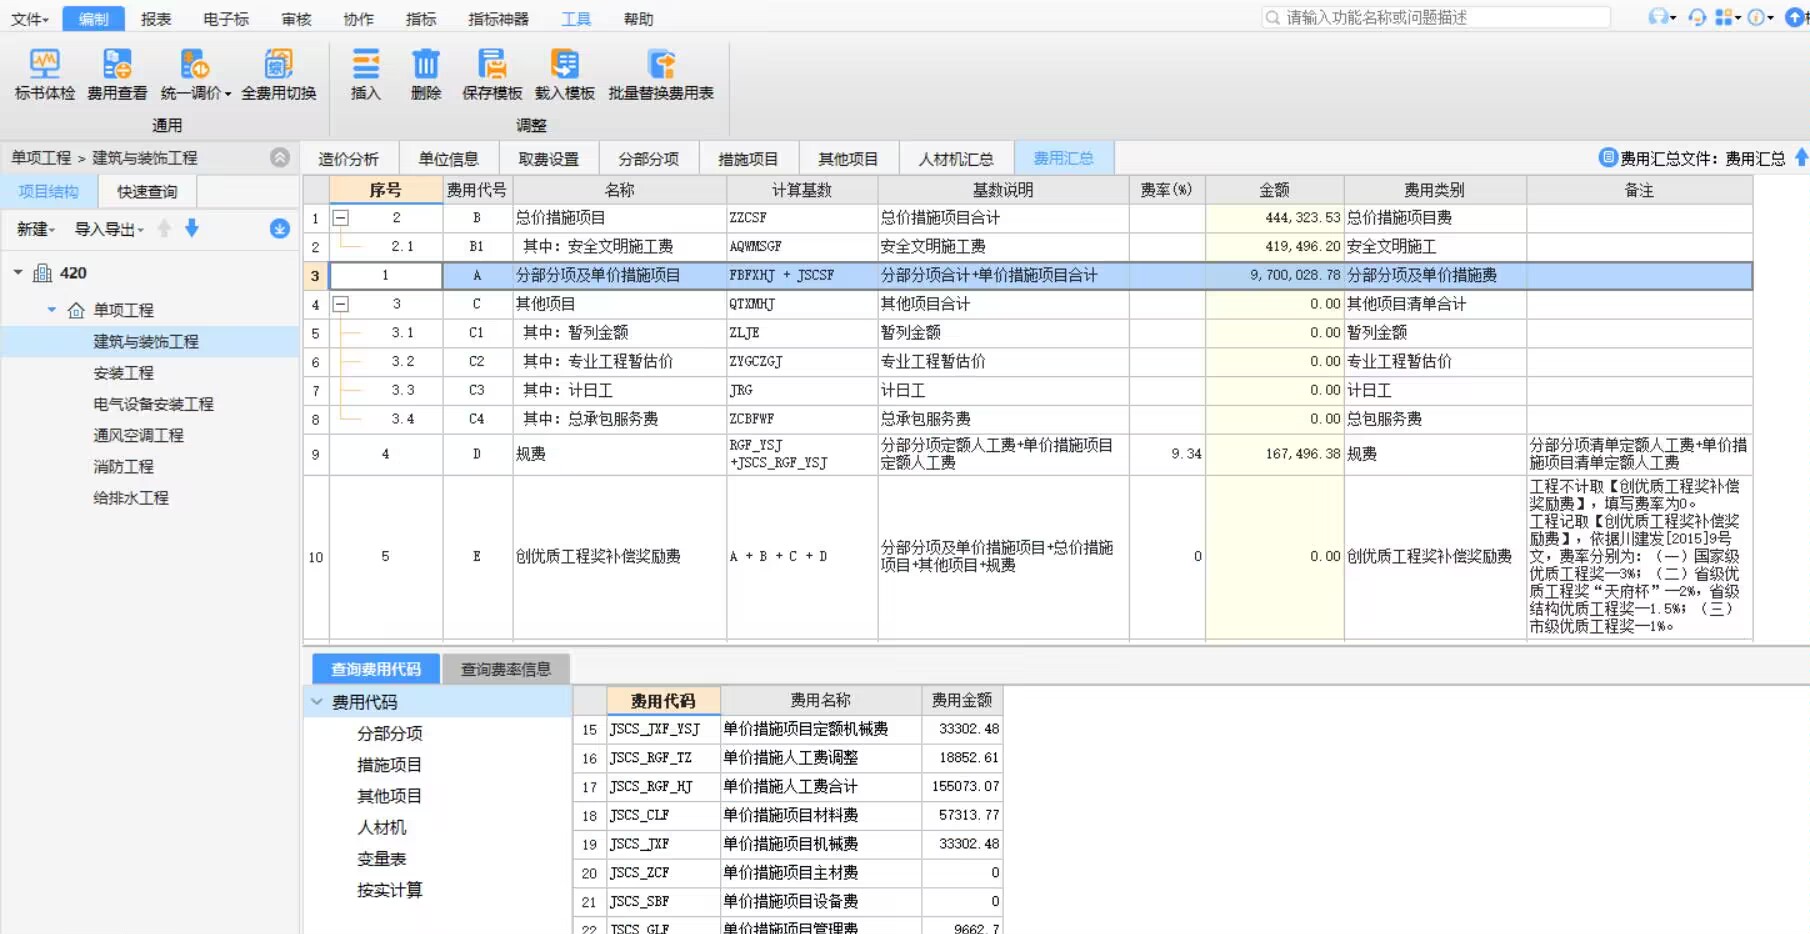Click the search magnifier icon
The height and width of the screenshot is (934, 1810).
[x=1272, y=17]
